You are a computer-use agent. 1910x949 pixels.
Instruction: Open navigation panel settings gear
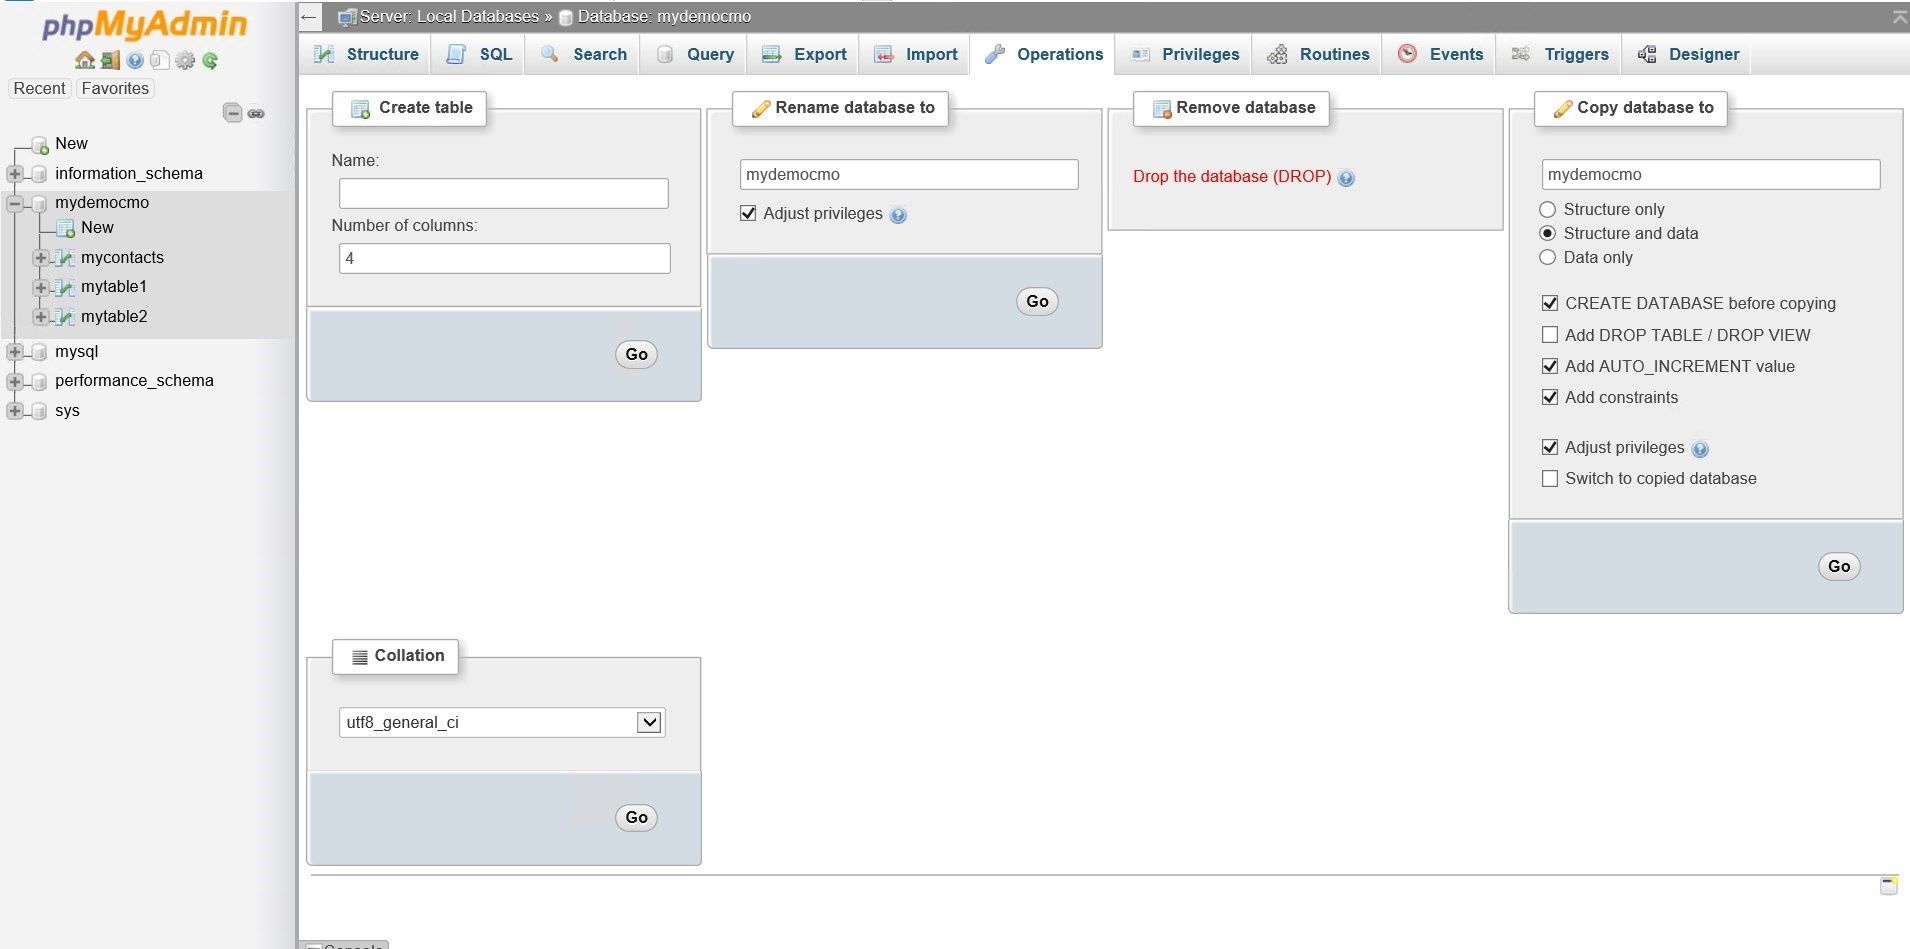[x=185, y=60]
